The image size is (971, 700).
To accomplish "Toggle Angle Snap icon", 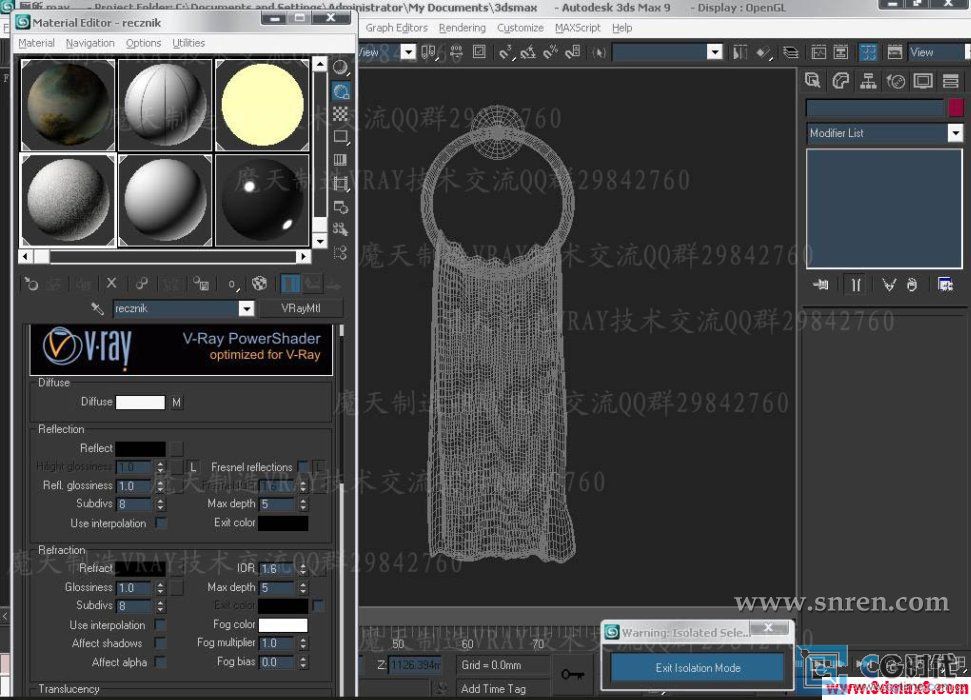I will point(528,53).
